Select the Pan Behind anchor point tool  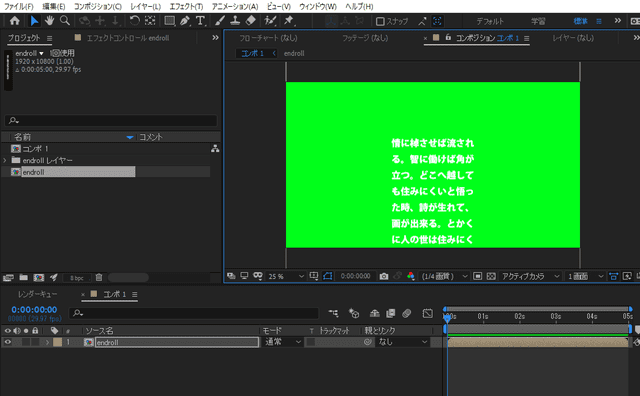pyautogui.click(x=150, y=20)
